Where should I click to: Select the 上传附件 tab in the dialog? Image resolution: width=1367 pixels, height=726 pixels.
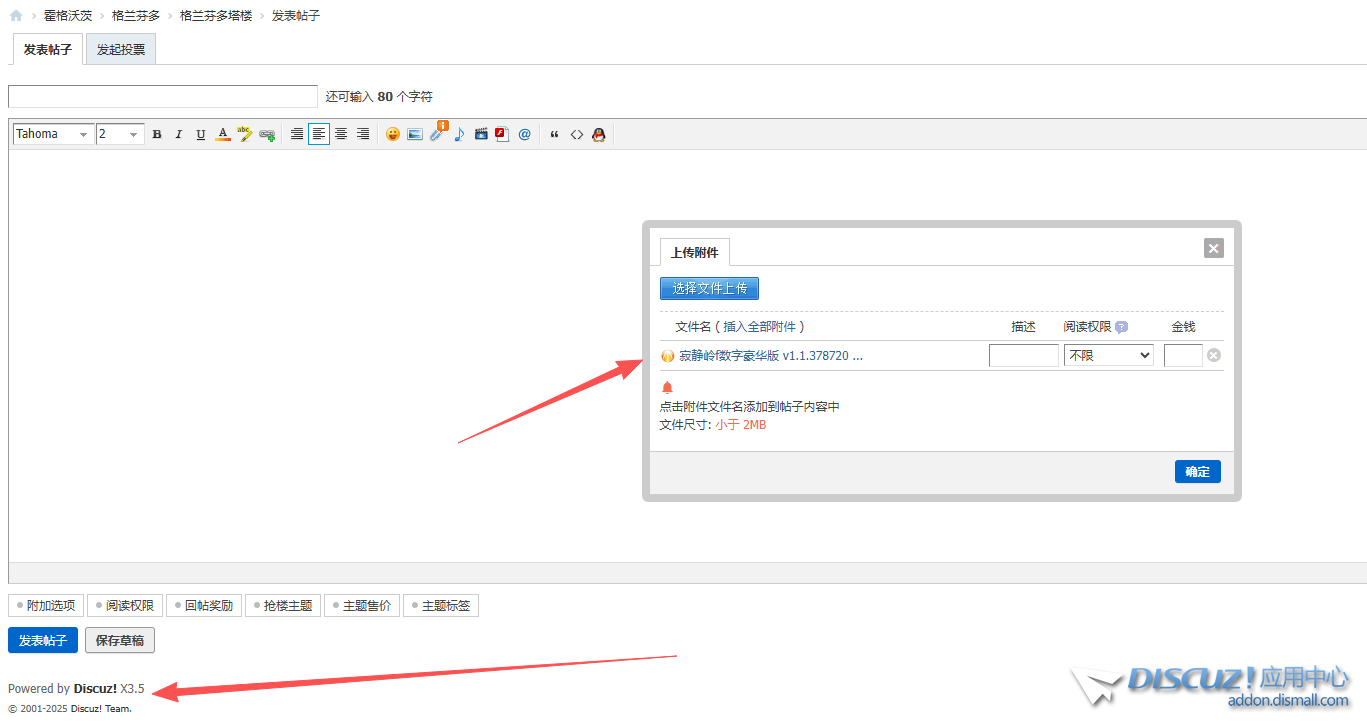point(694,252)
